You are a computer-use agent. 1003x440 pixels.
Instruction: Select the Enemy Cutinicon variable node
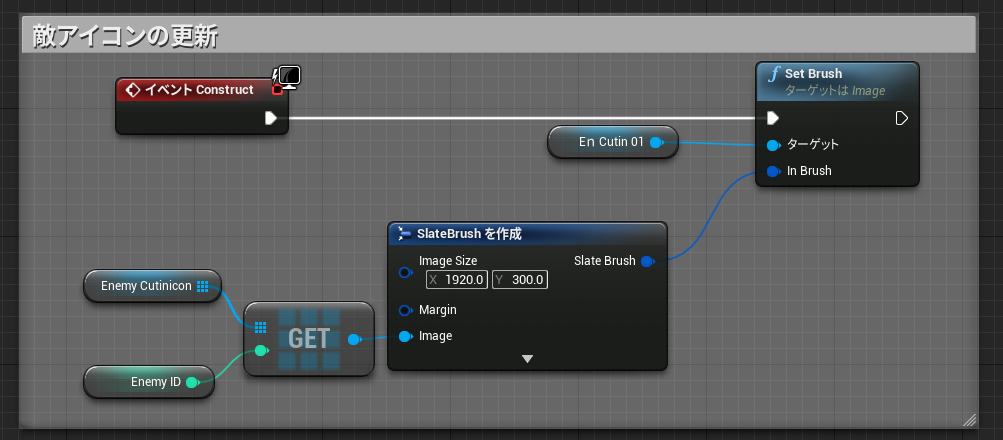click(152, 286)
